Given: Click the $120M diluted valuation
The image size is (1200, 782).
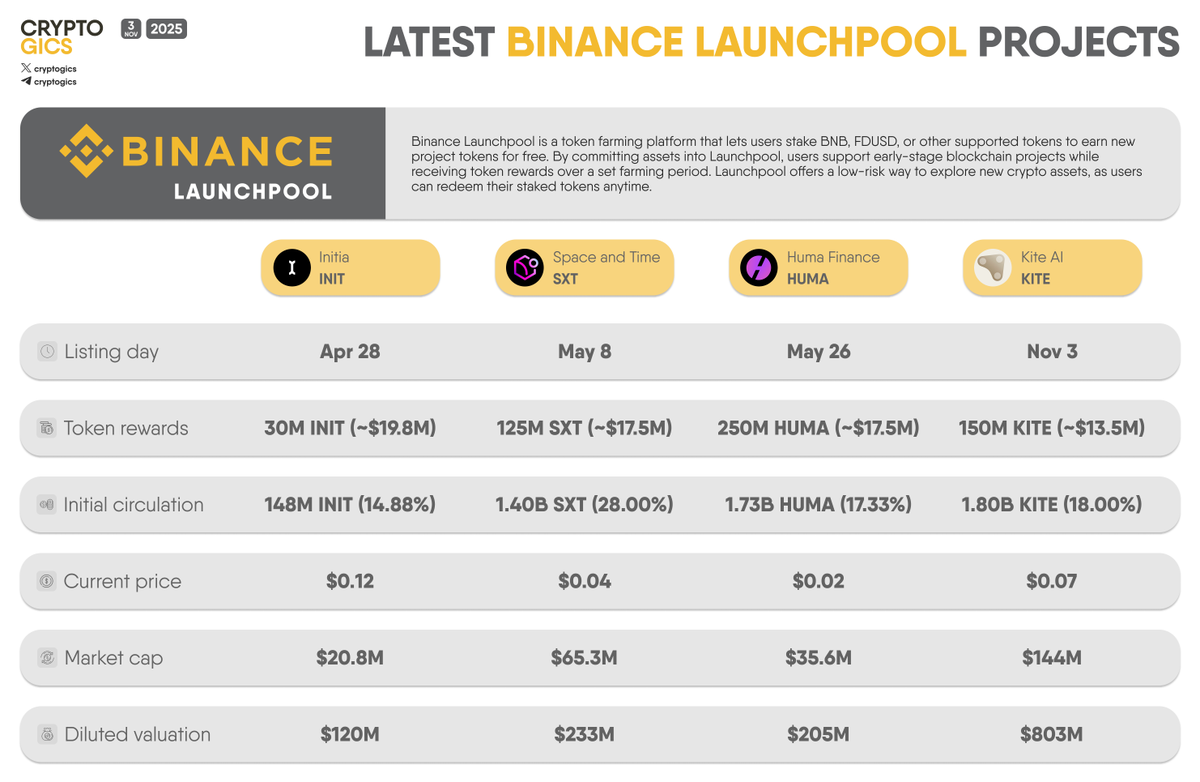Looking at the screenshot, I should tap(350, 735).
